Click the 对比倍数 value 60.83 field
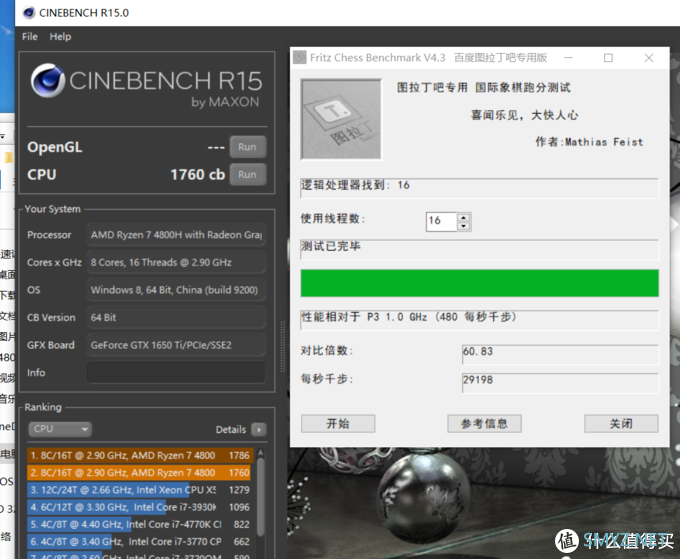This screenshot has width=680, height=559. [x=560, y=354]
